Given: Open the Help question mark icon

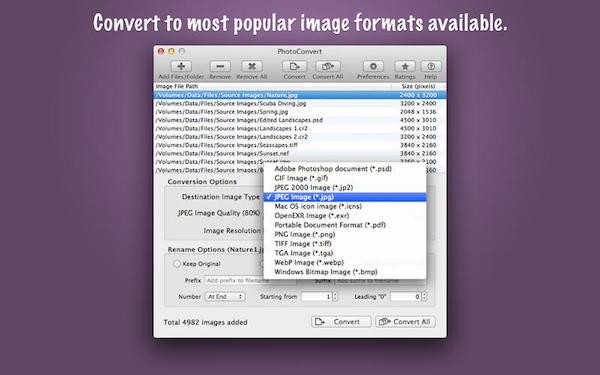Looking at the screenshot, I should point(430,66).
